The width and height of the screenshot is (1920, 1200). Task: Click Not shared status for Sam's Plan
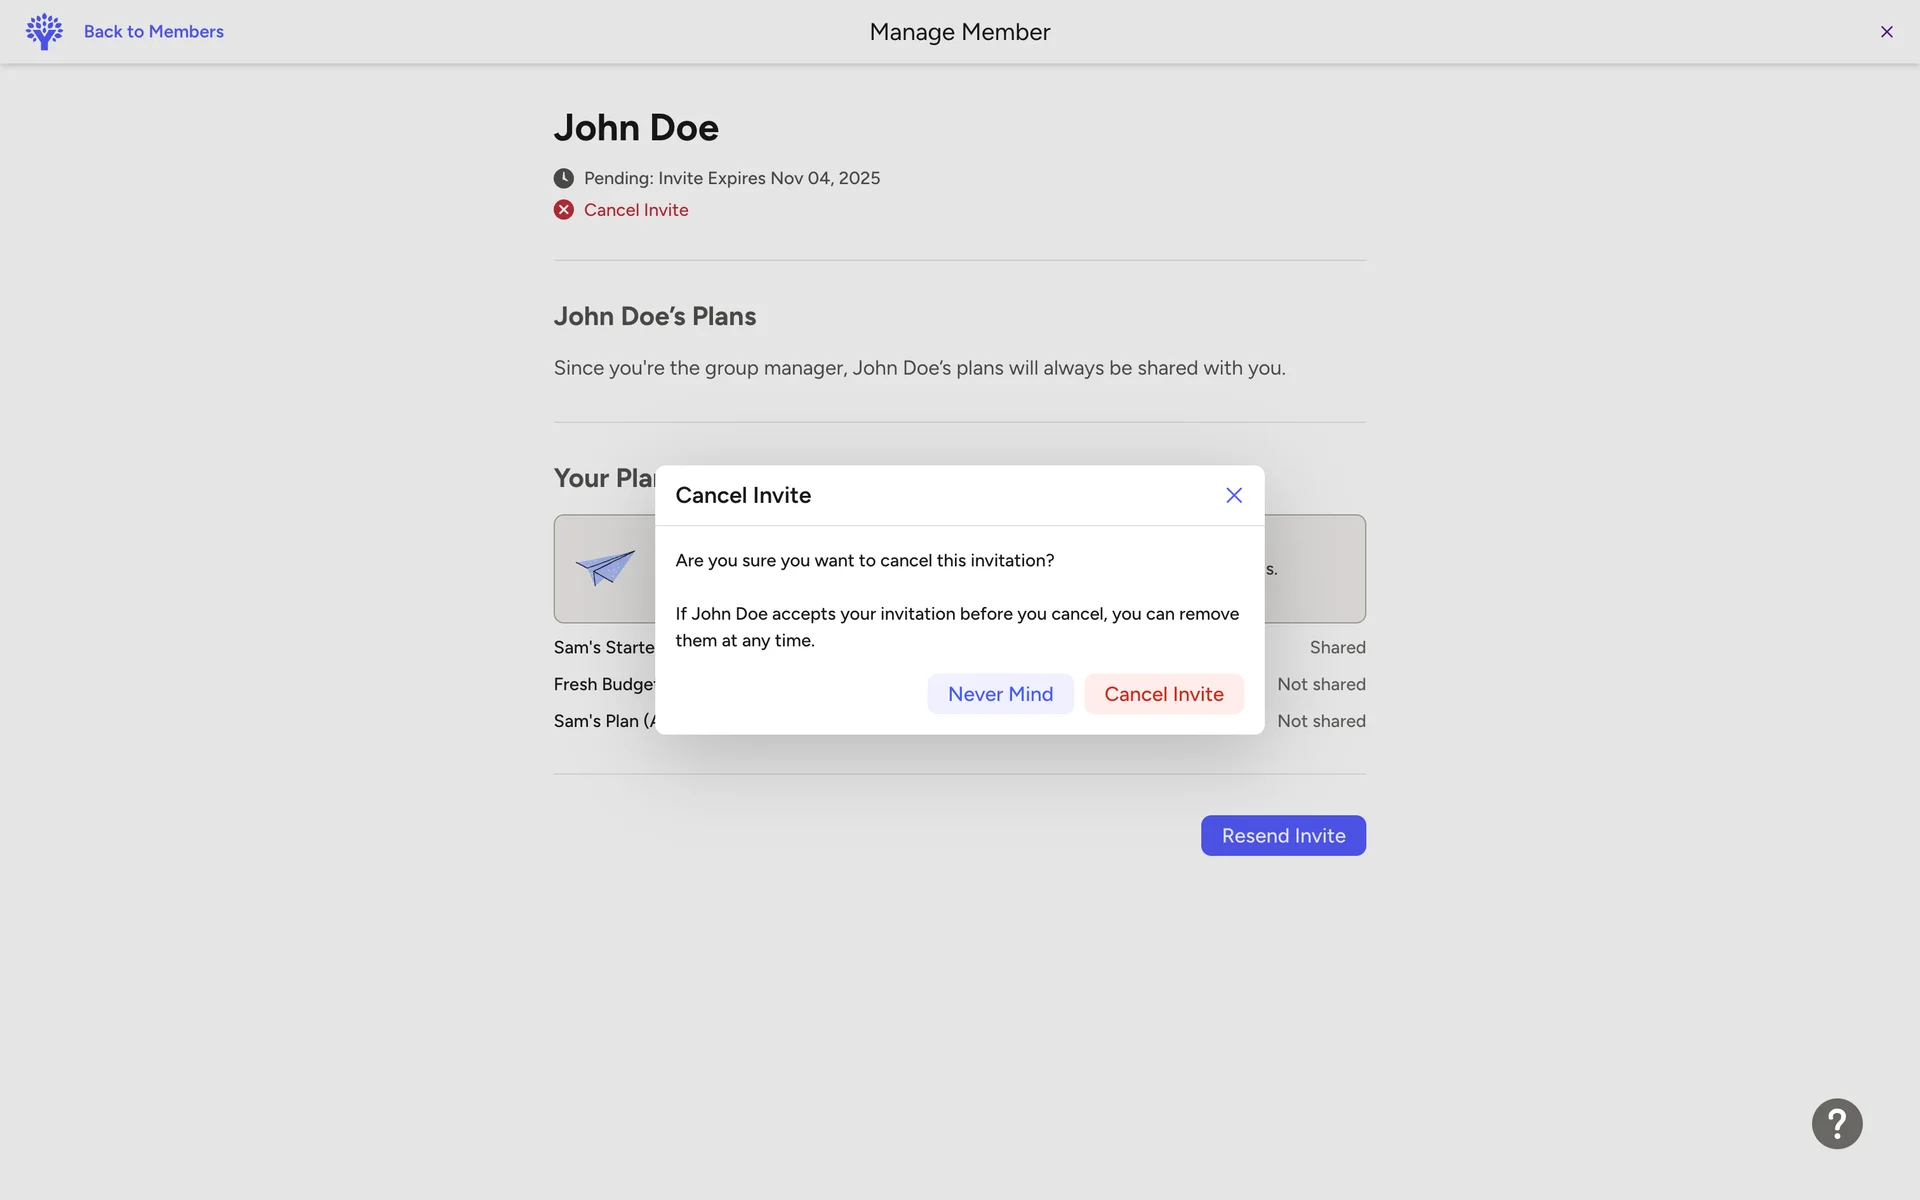pos(1321,721)
